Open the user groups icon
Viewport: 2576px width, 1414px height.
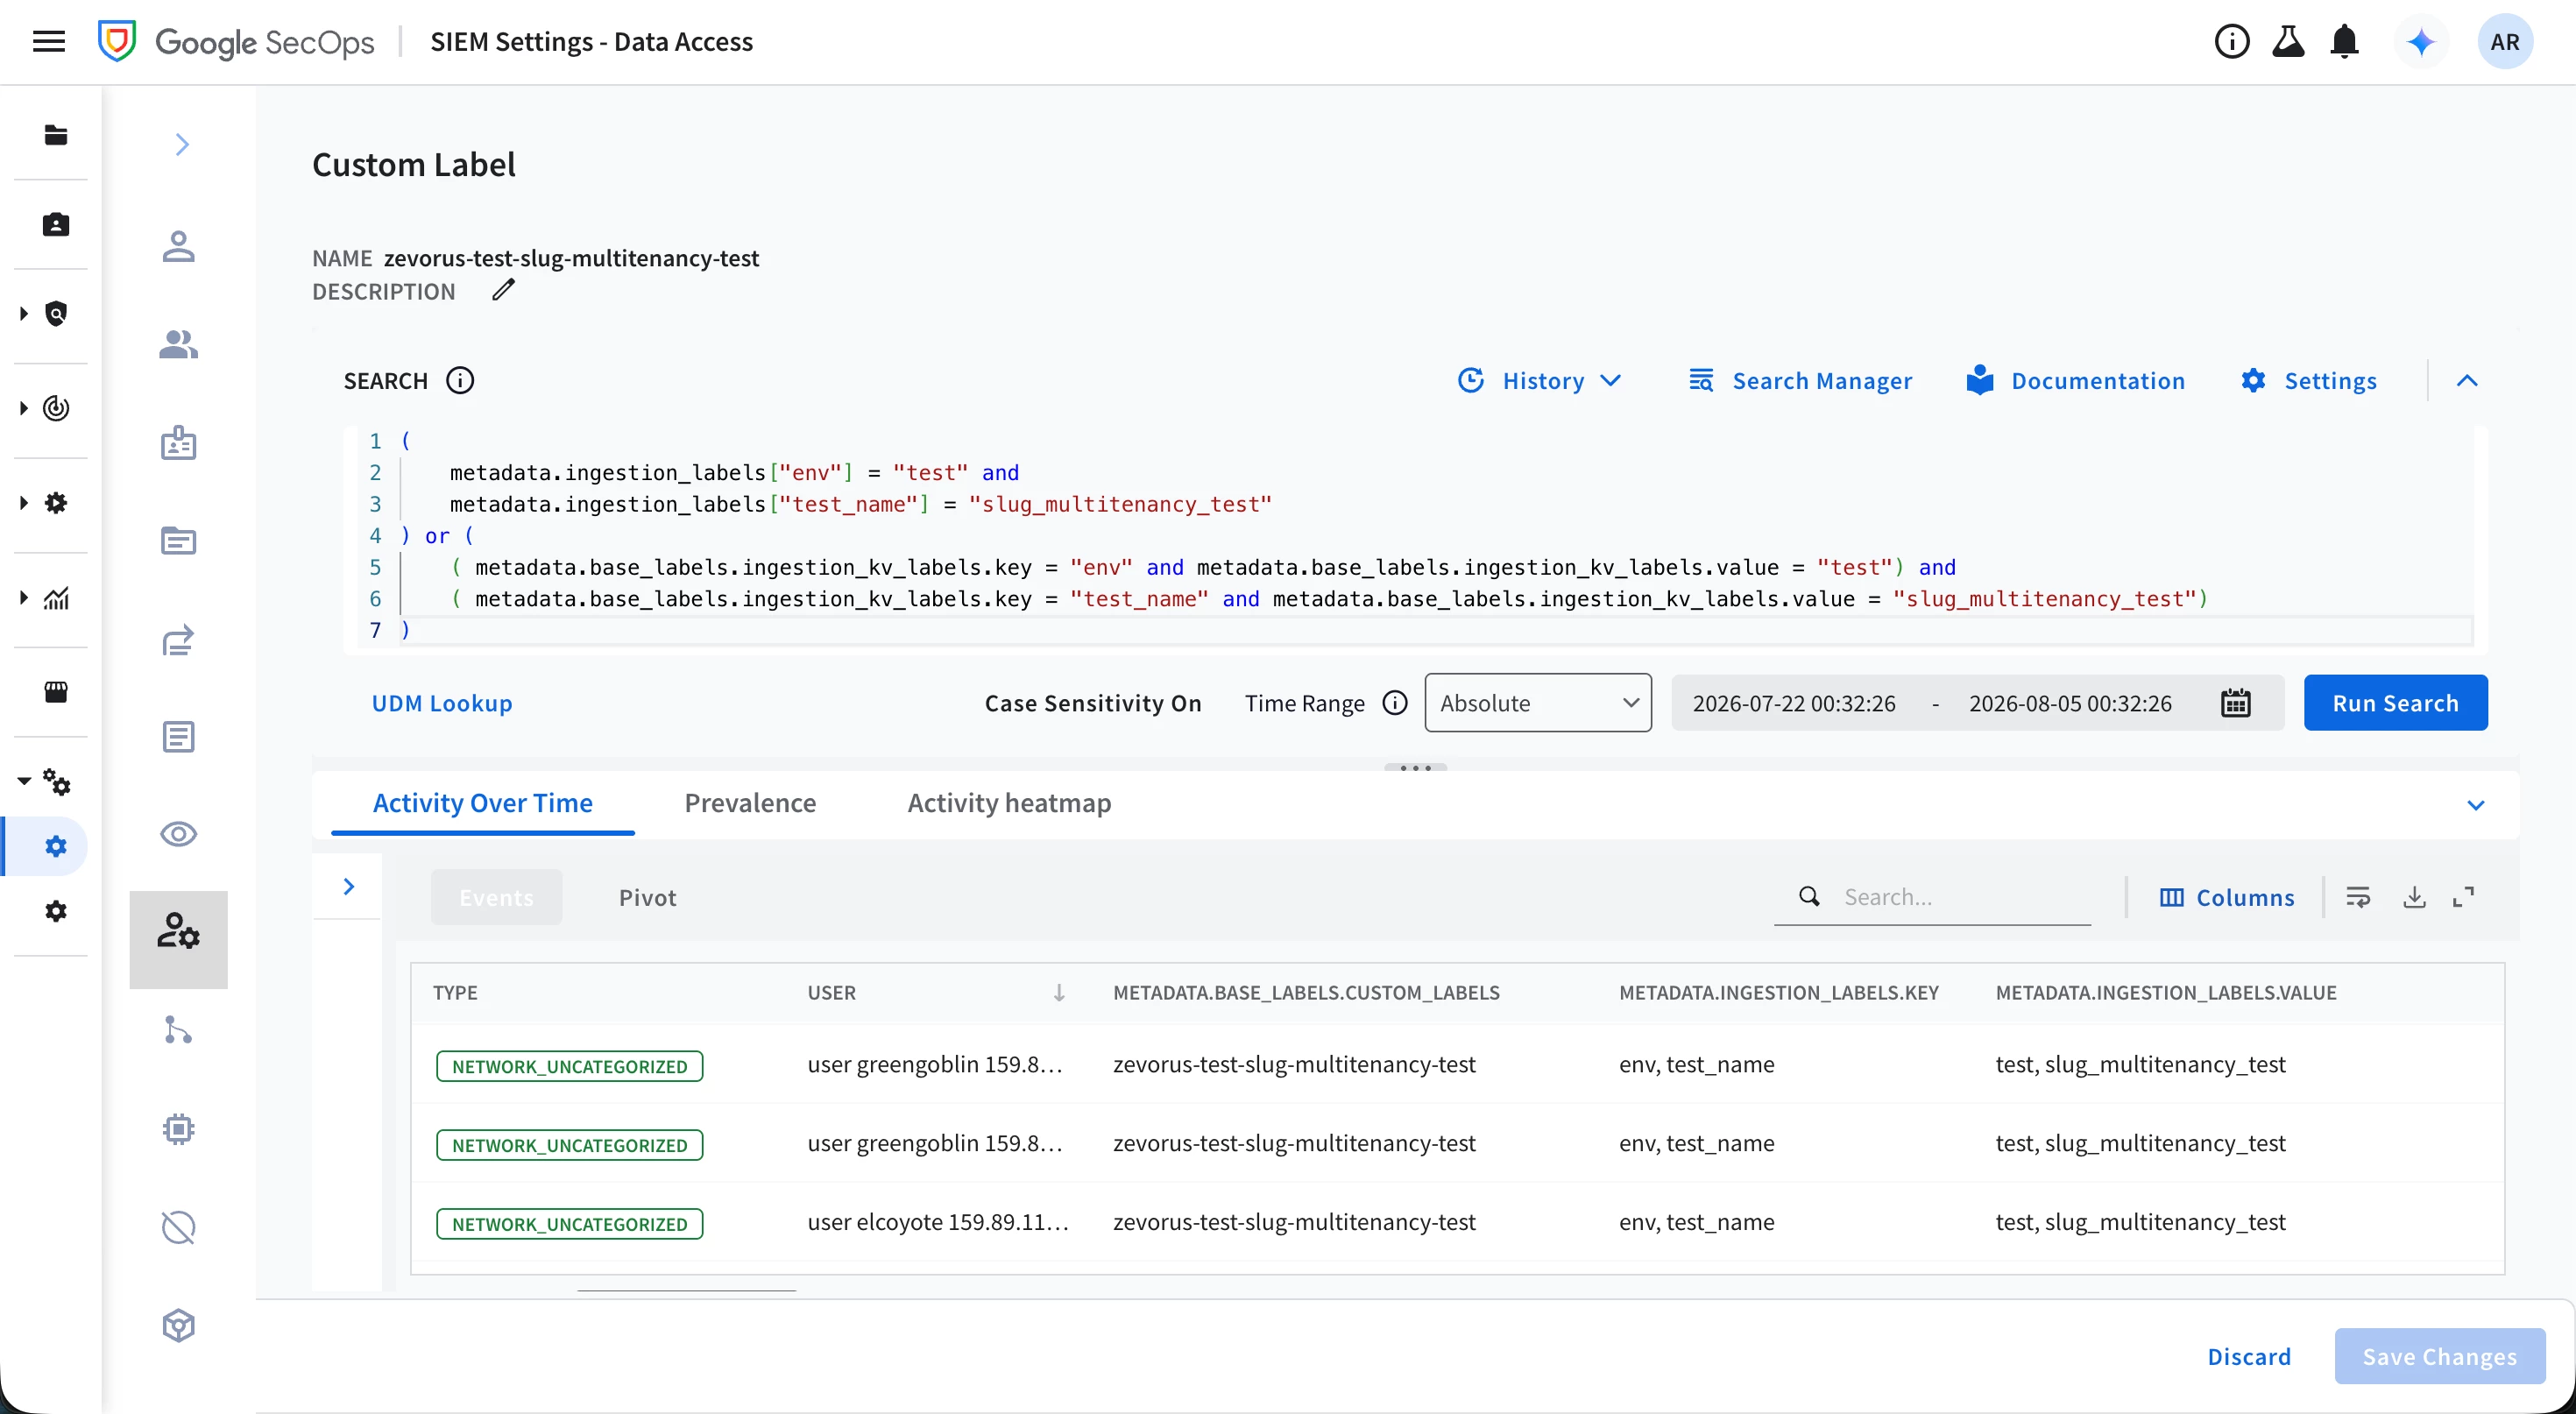[x=179, y=344]
